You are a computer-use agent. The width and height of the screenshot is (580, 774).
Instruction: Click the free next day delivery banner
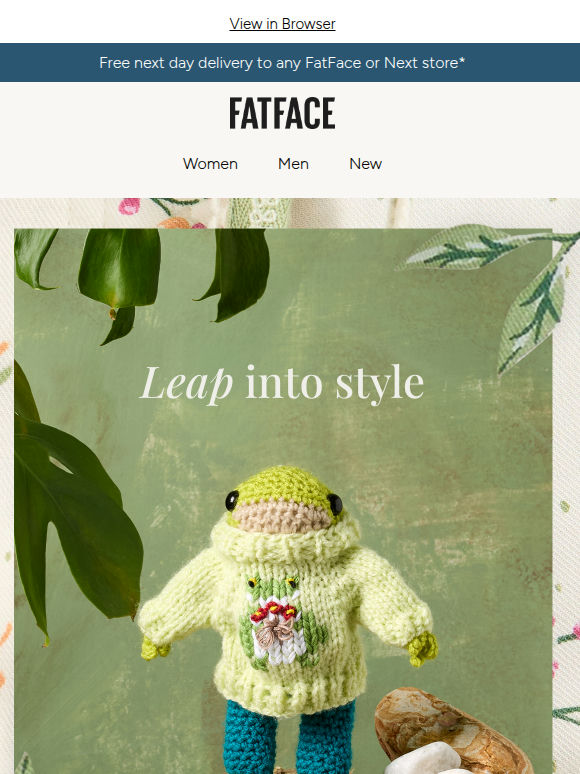[290, 63]
